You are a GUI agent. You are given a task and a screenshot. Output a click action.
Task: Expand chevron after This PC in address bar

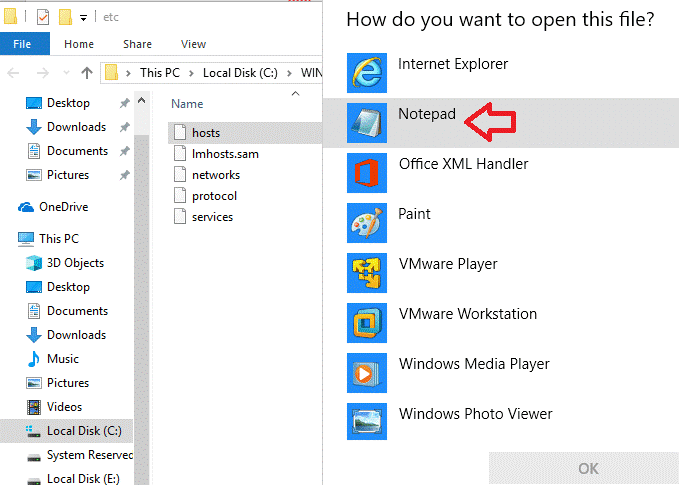(x=191, y=73)
